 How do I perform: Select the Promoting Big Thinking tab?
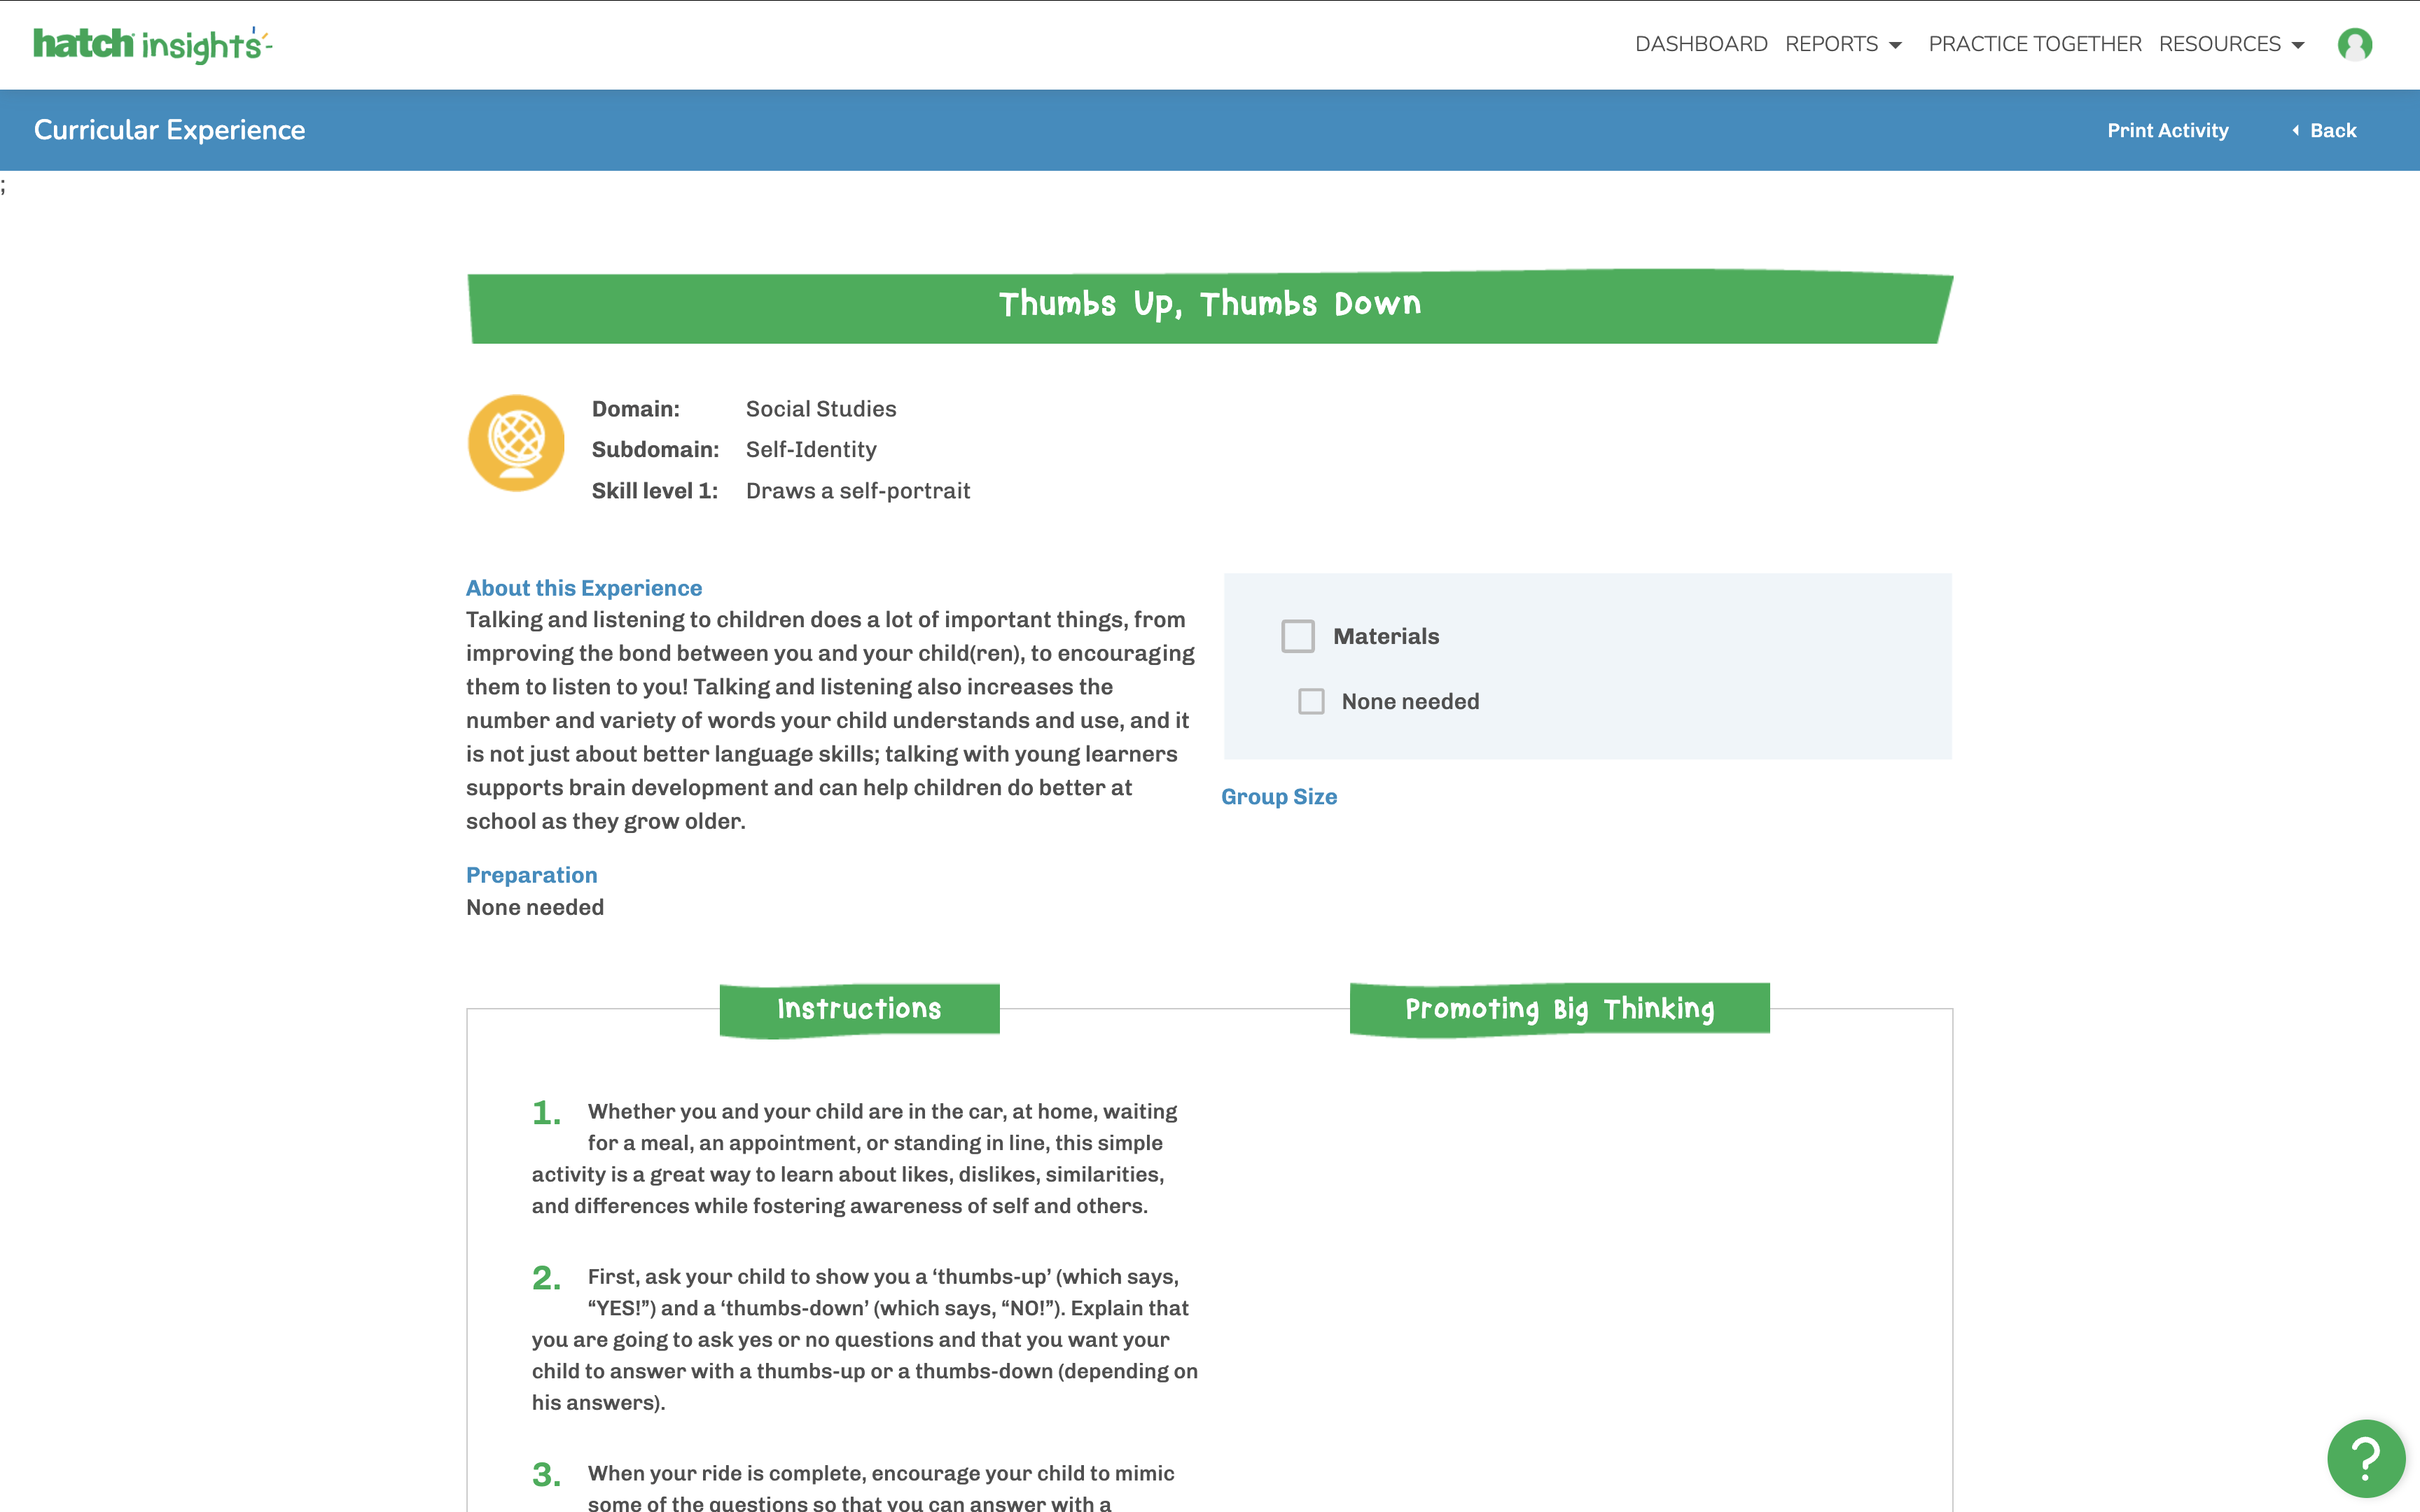1559,1009
